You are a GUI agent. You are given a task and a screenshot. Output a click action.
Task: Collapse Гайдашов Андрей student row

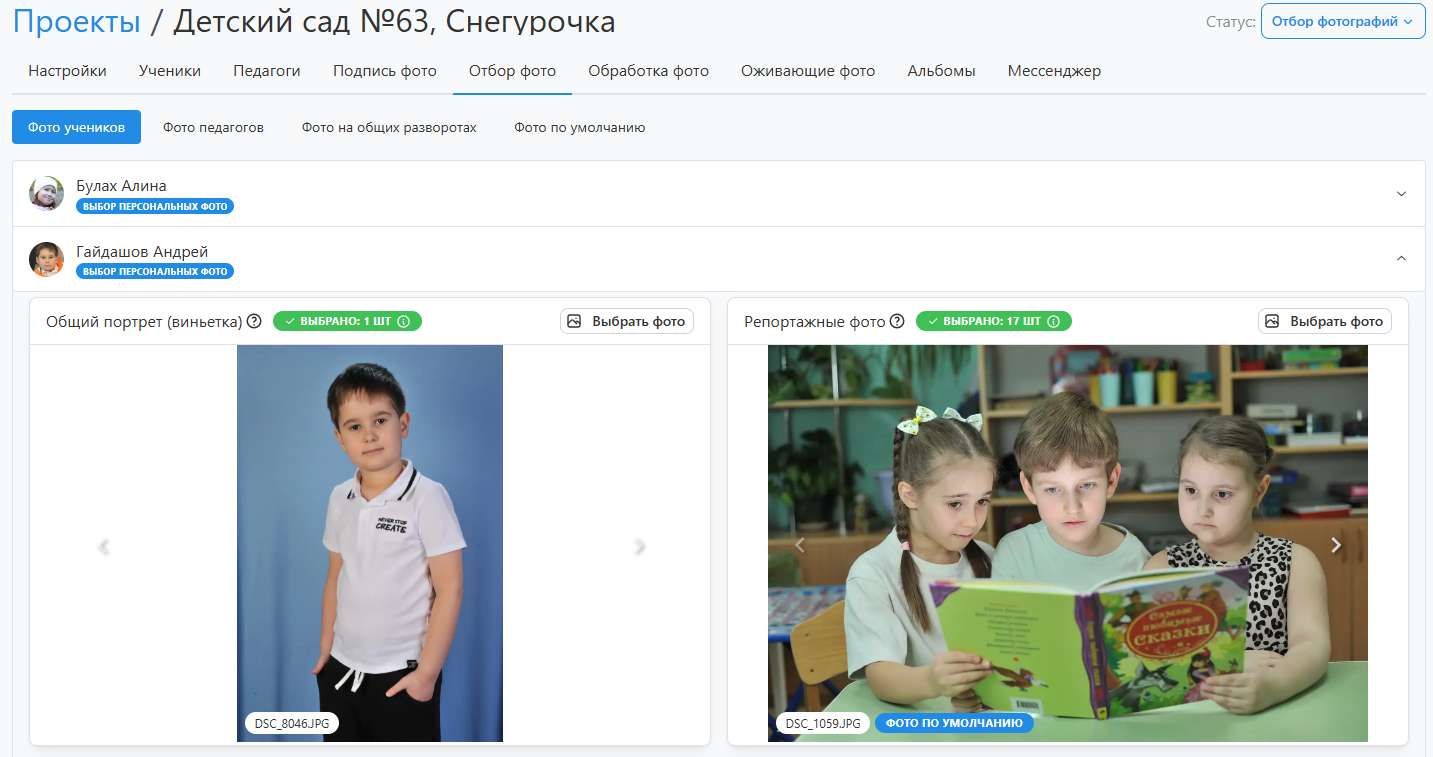coord(1401,258)
